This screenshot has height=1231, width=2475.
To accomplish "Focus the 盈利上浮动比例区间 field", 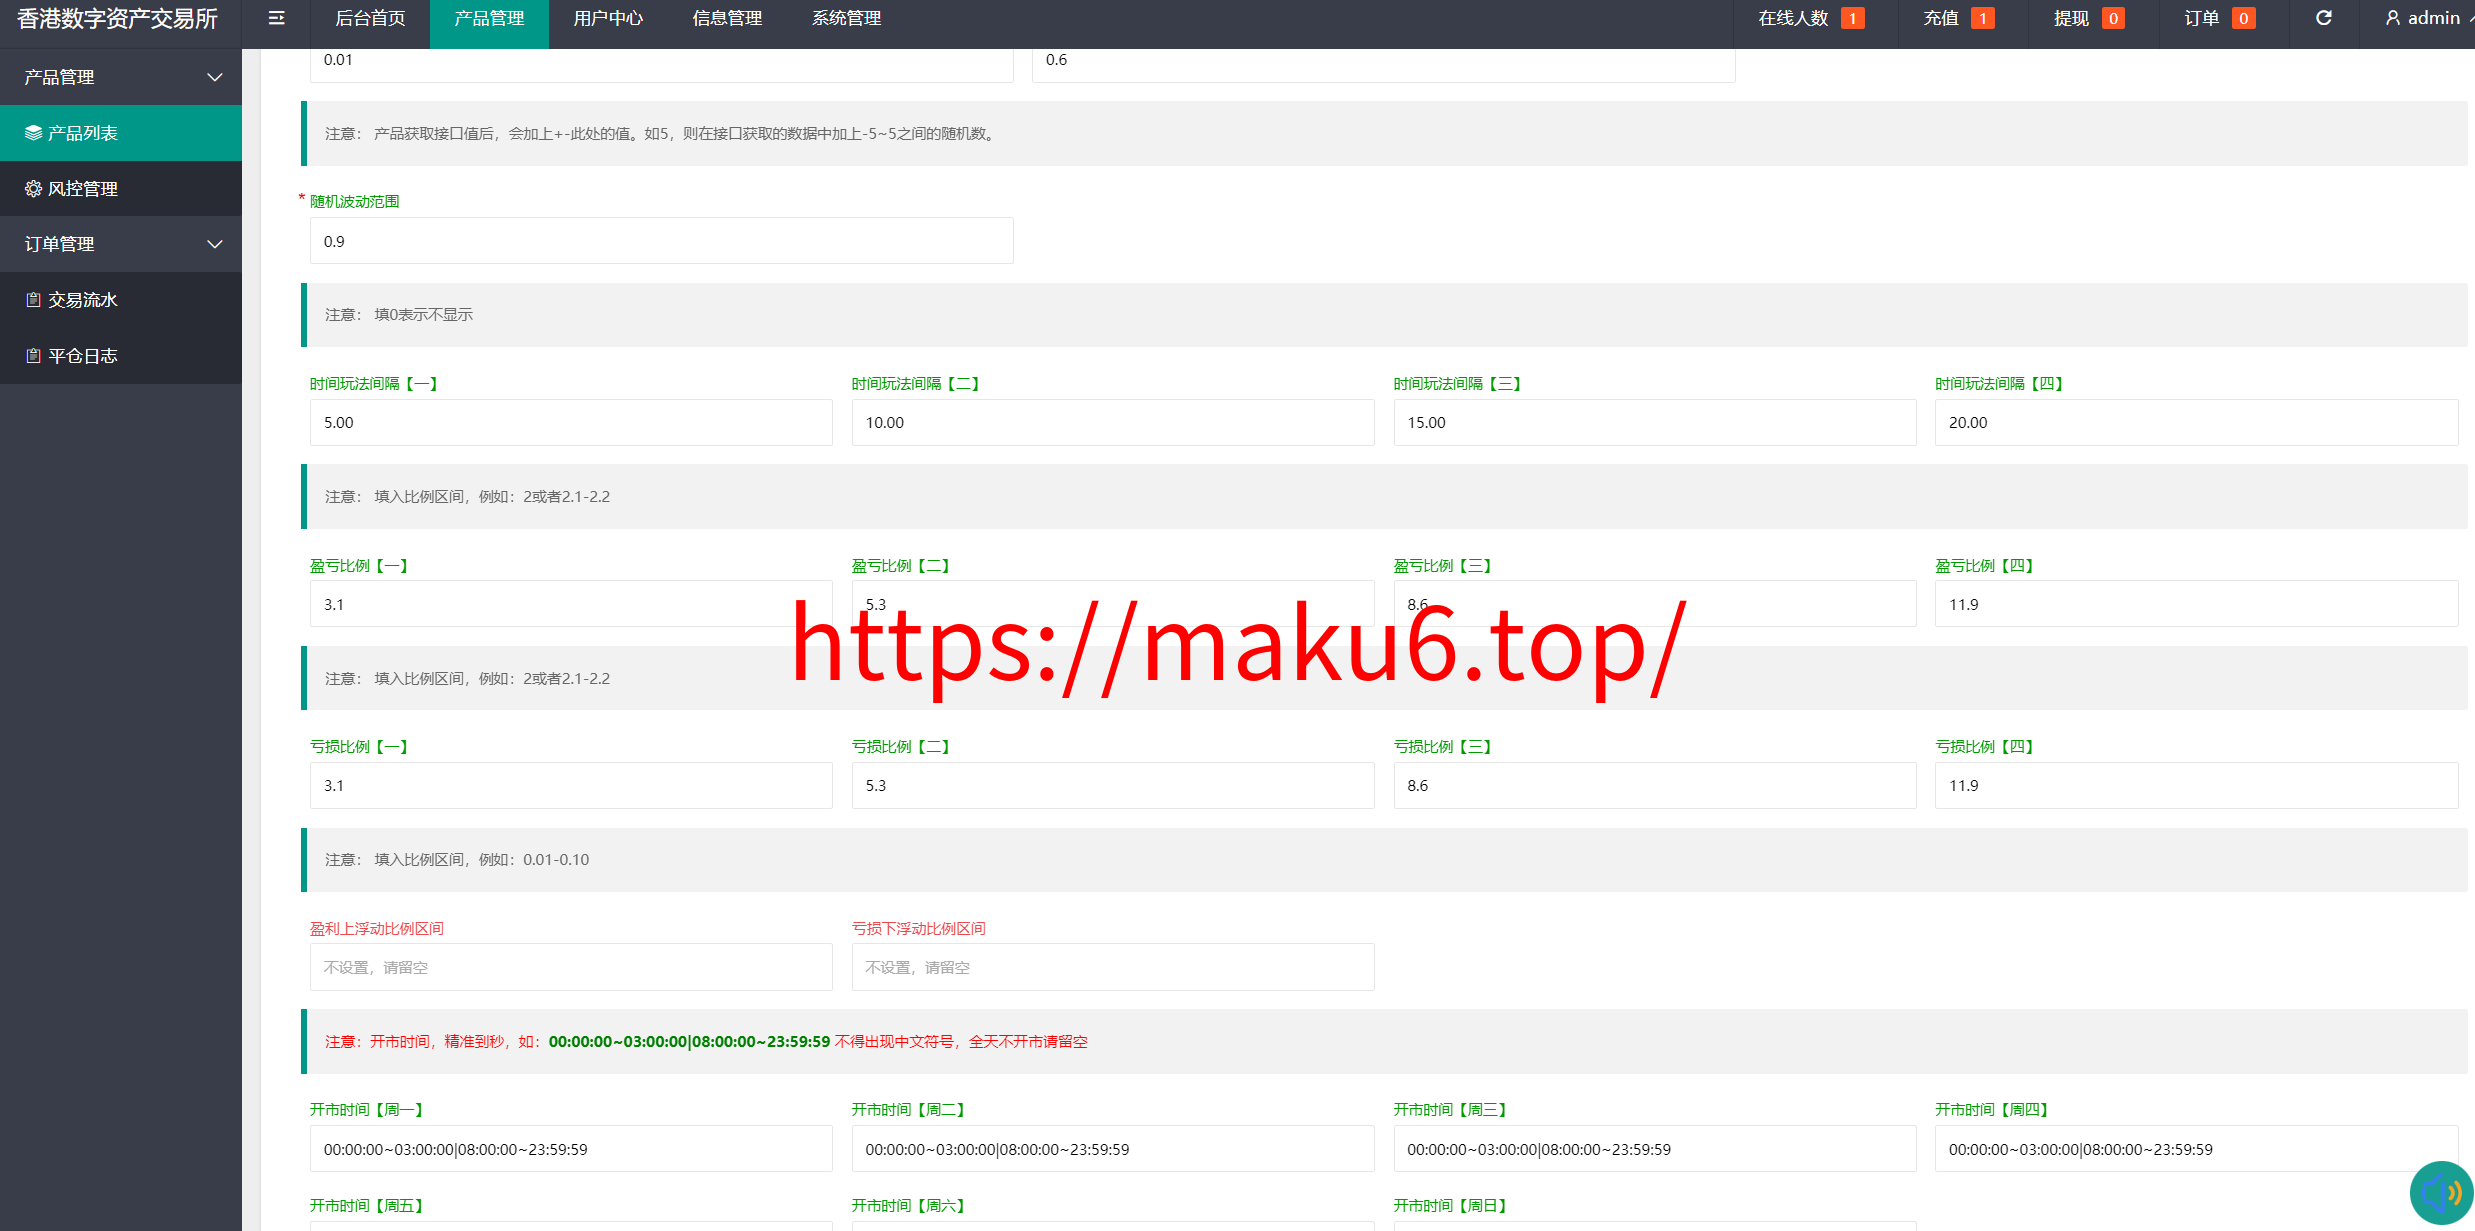I will [x=571, y=967].
